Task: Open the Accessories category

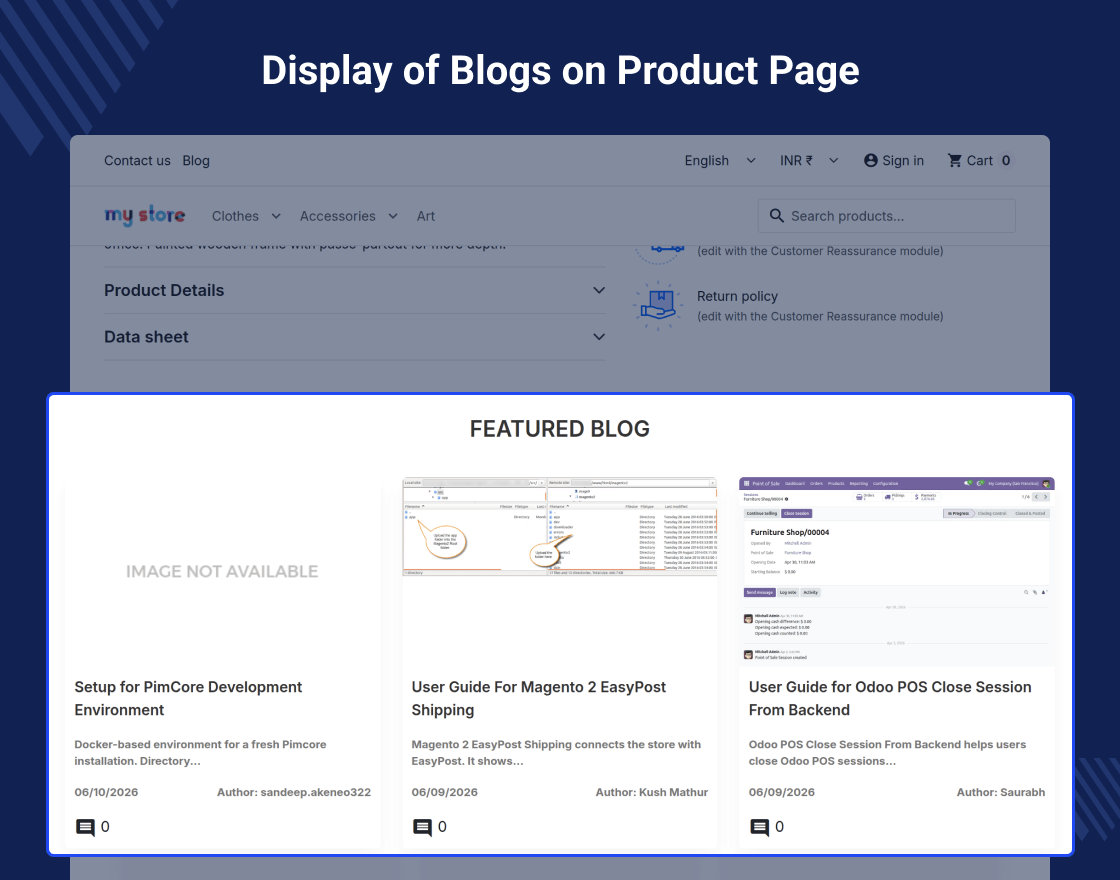Action: click(x=337, y=216)
